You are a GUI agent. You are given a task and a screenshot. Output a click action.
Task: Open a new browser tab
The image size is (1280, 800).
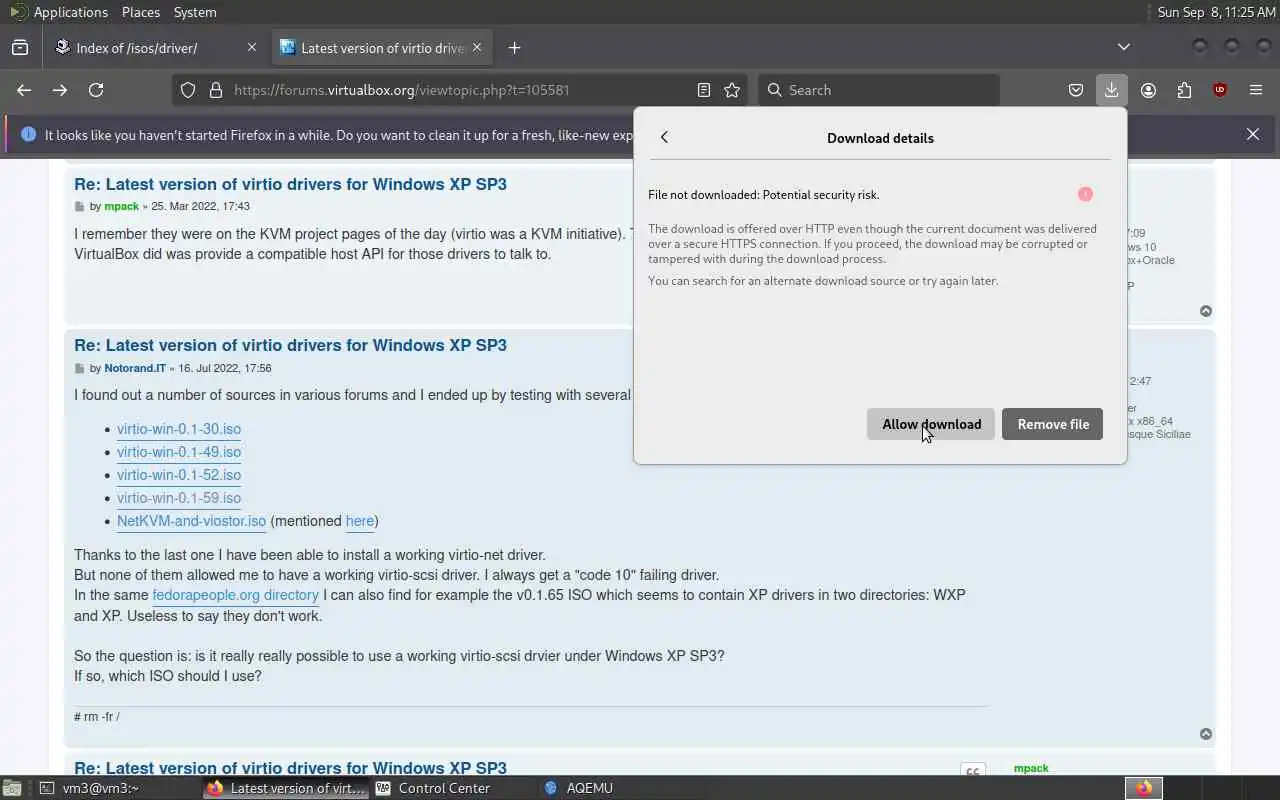[514, 47]
